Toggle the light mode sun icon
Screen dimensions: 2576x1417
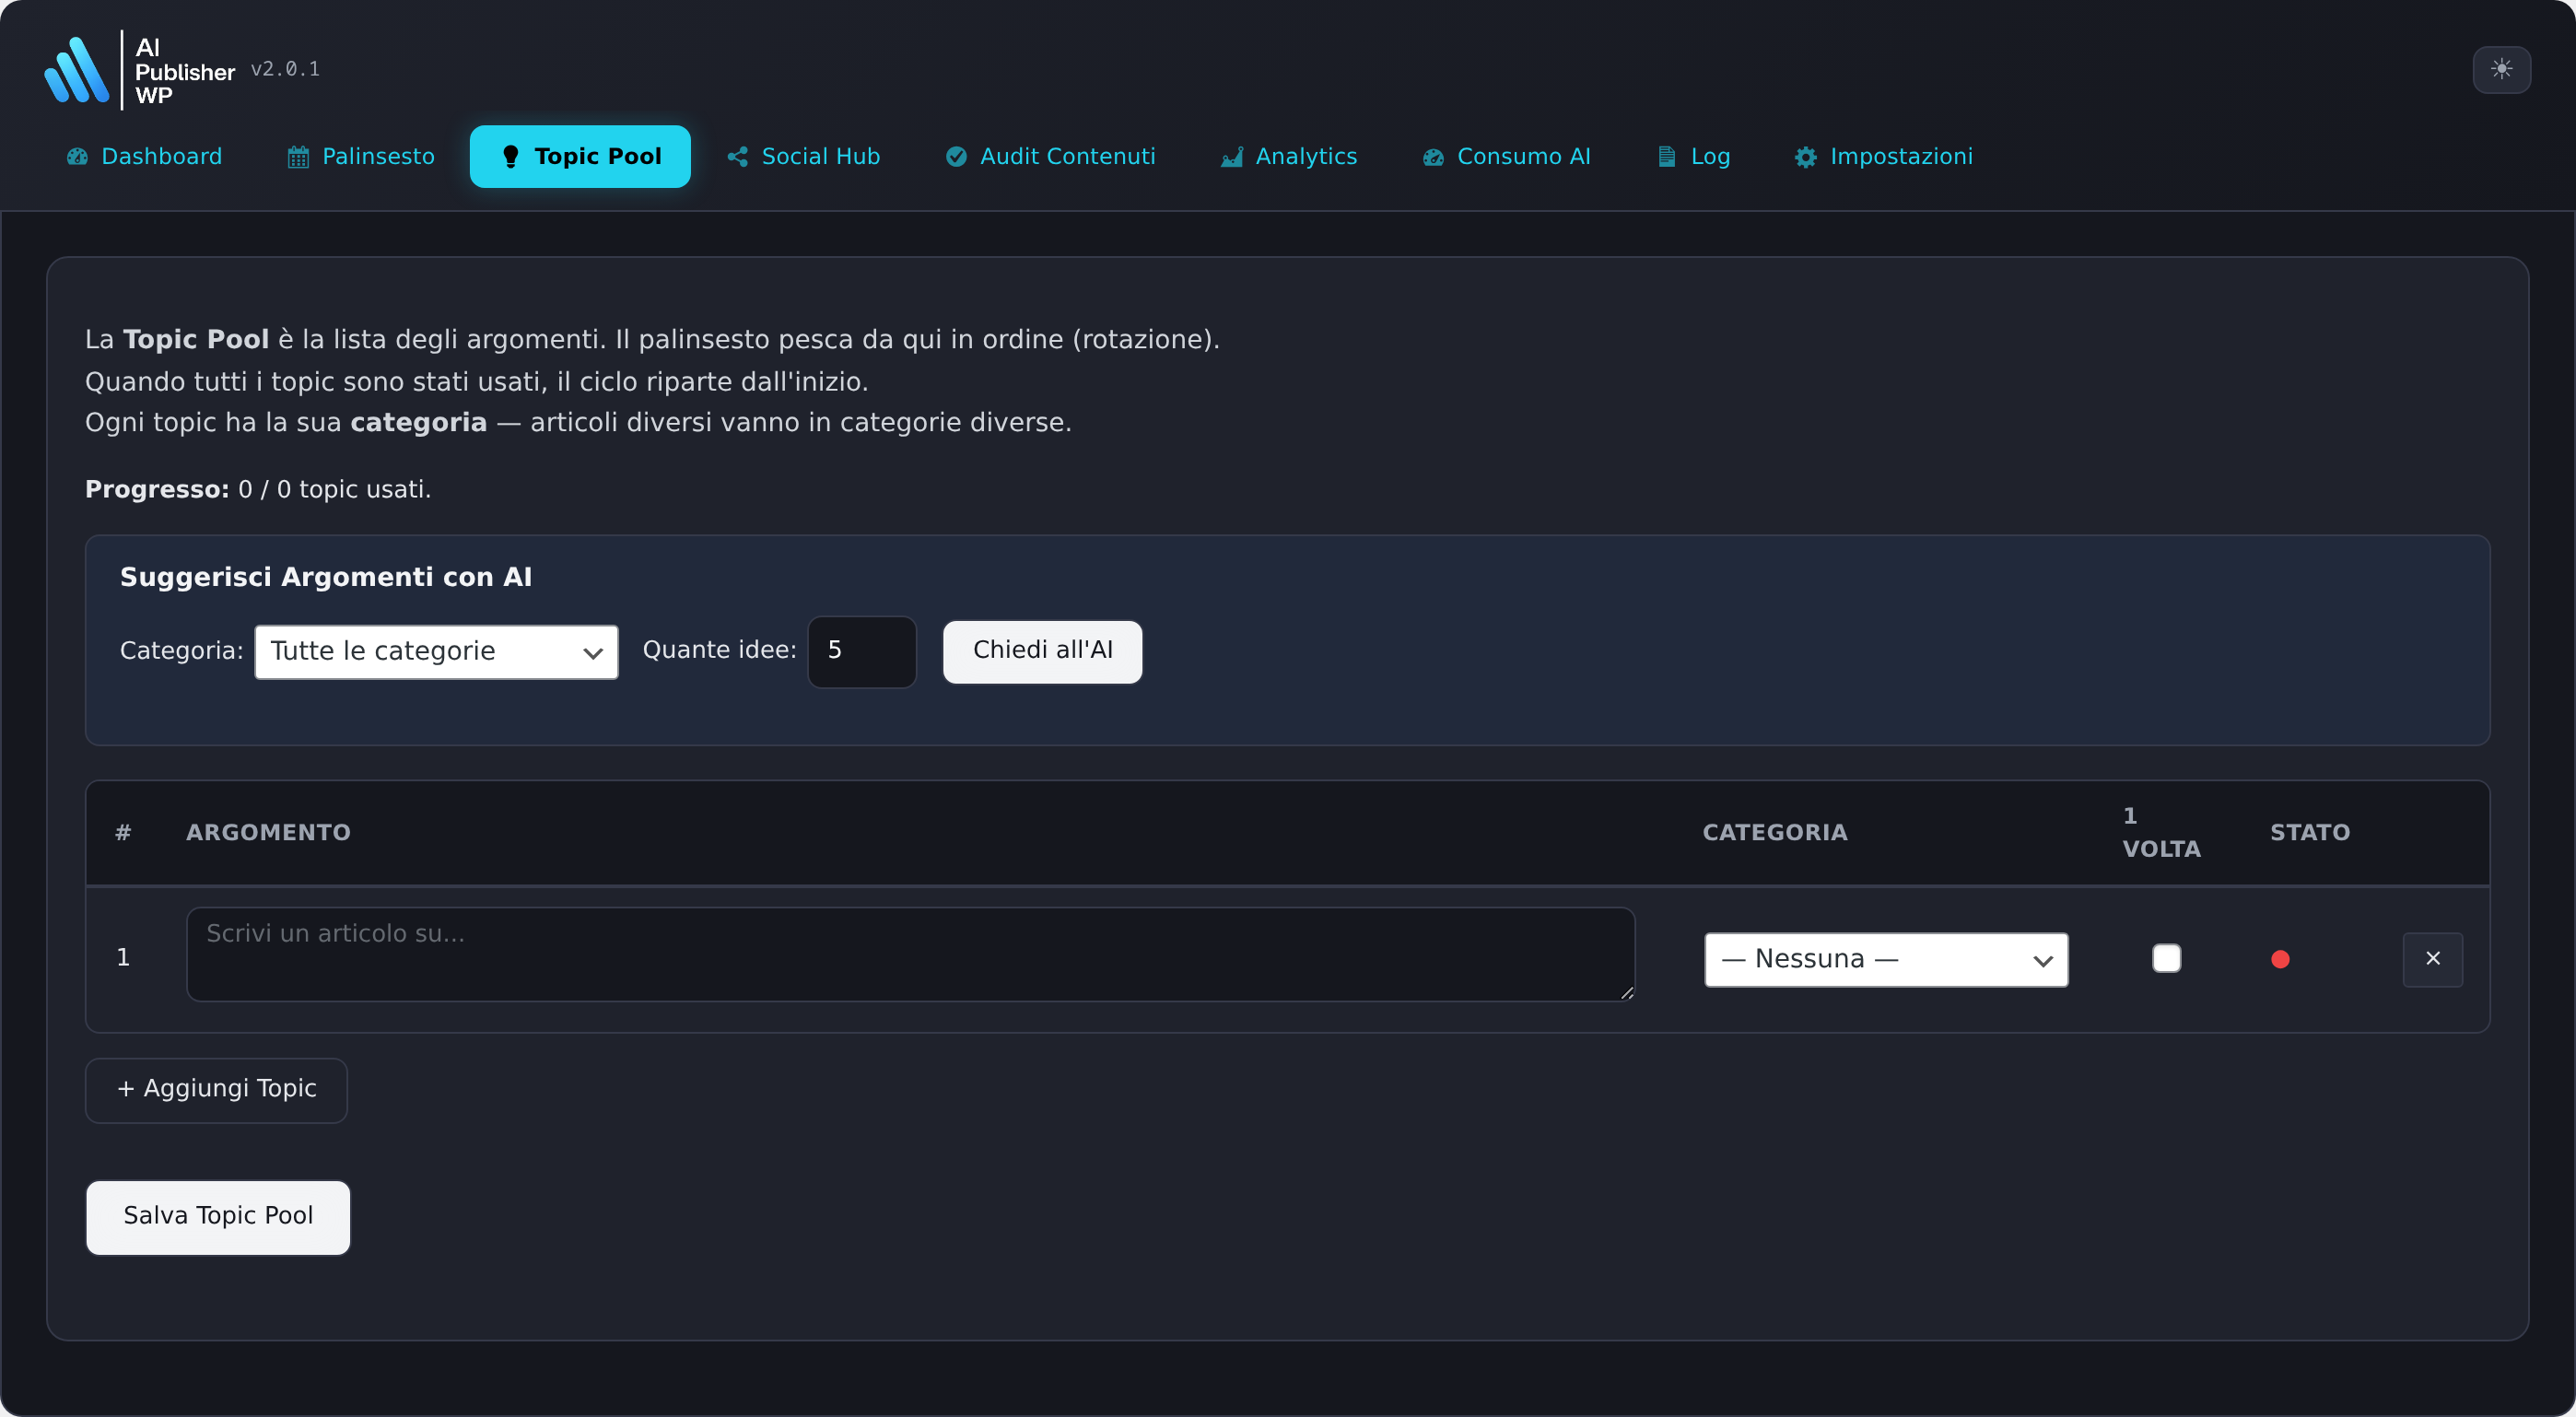2501,69
